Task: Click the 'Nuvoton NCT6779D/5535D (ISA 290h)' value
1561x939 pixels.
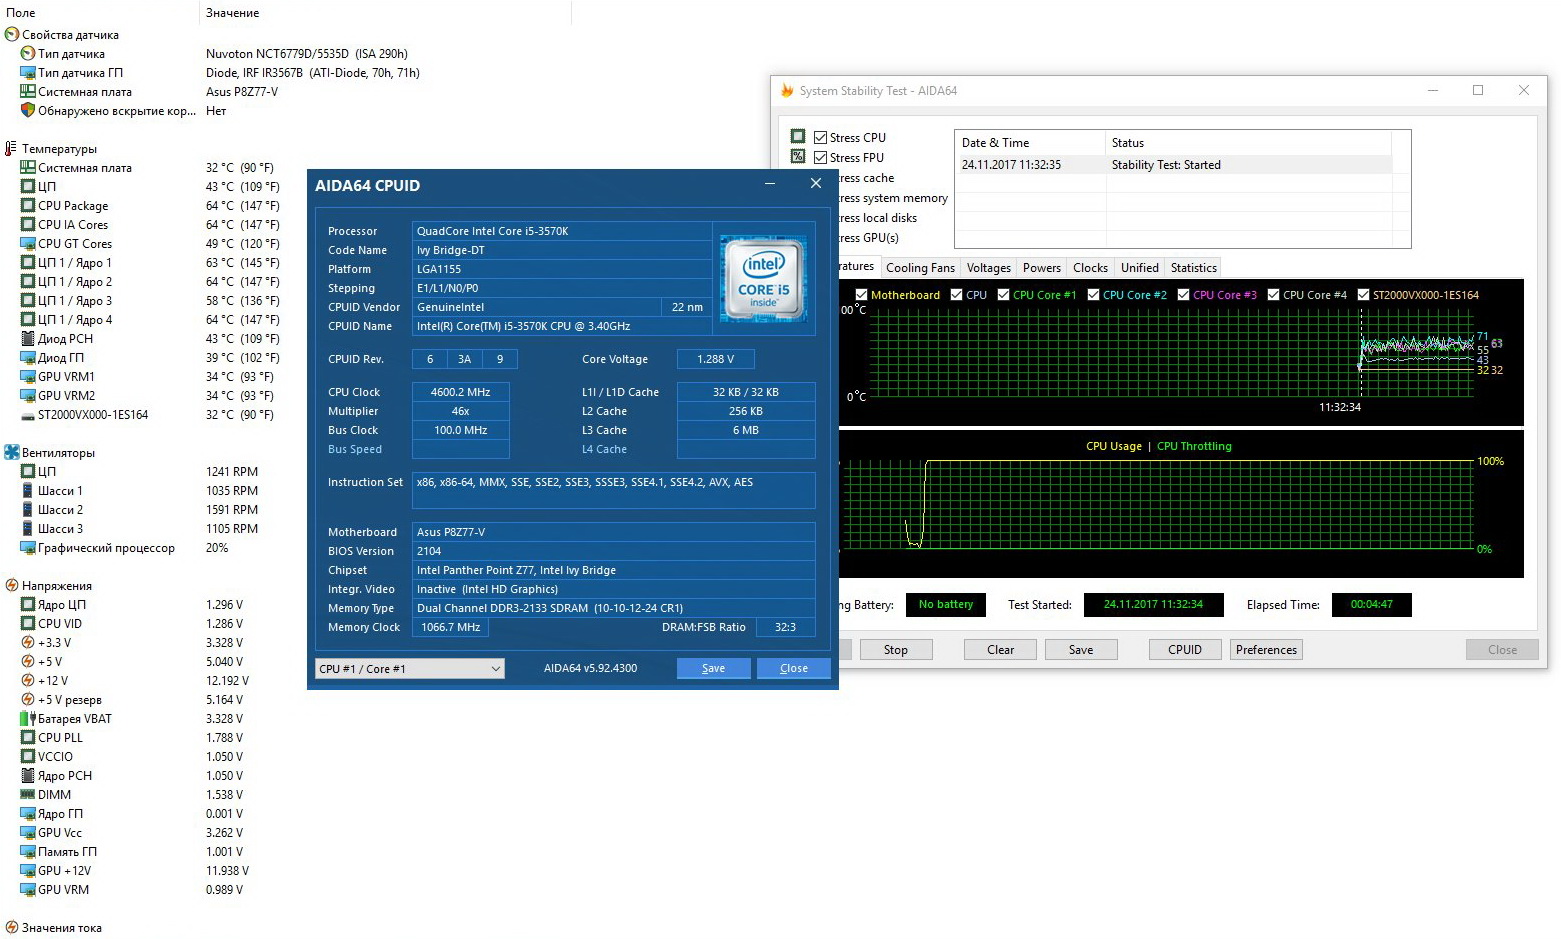Action: pyautogui.click(x=307, y=53)
